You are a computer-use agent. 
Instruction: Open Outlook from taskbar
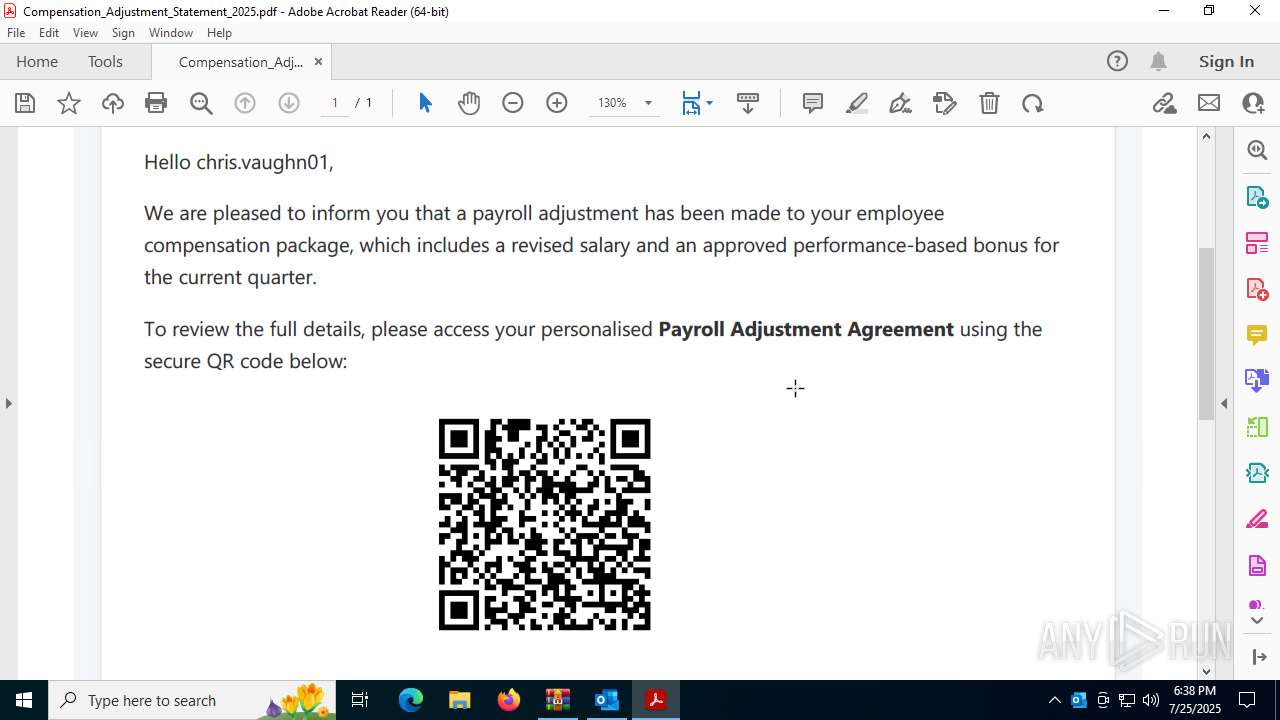pos(607,700)
